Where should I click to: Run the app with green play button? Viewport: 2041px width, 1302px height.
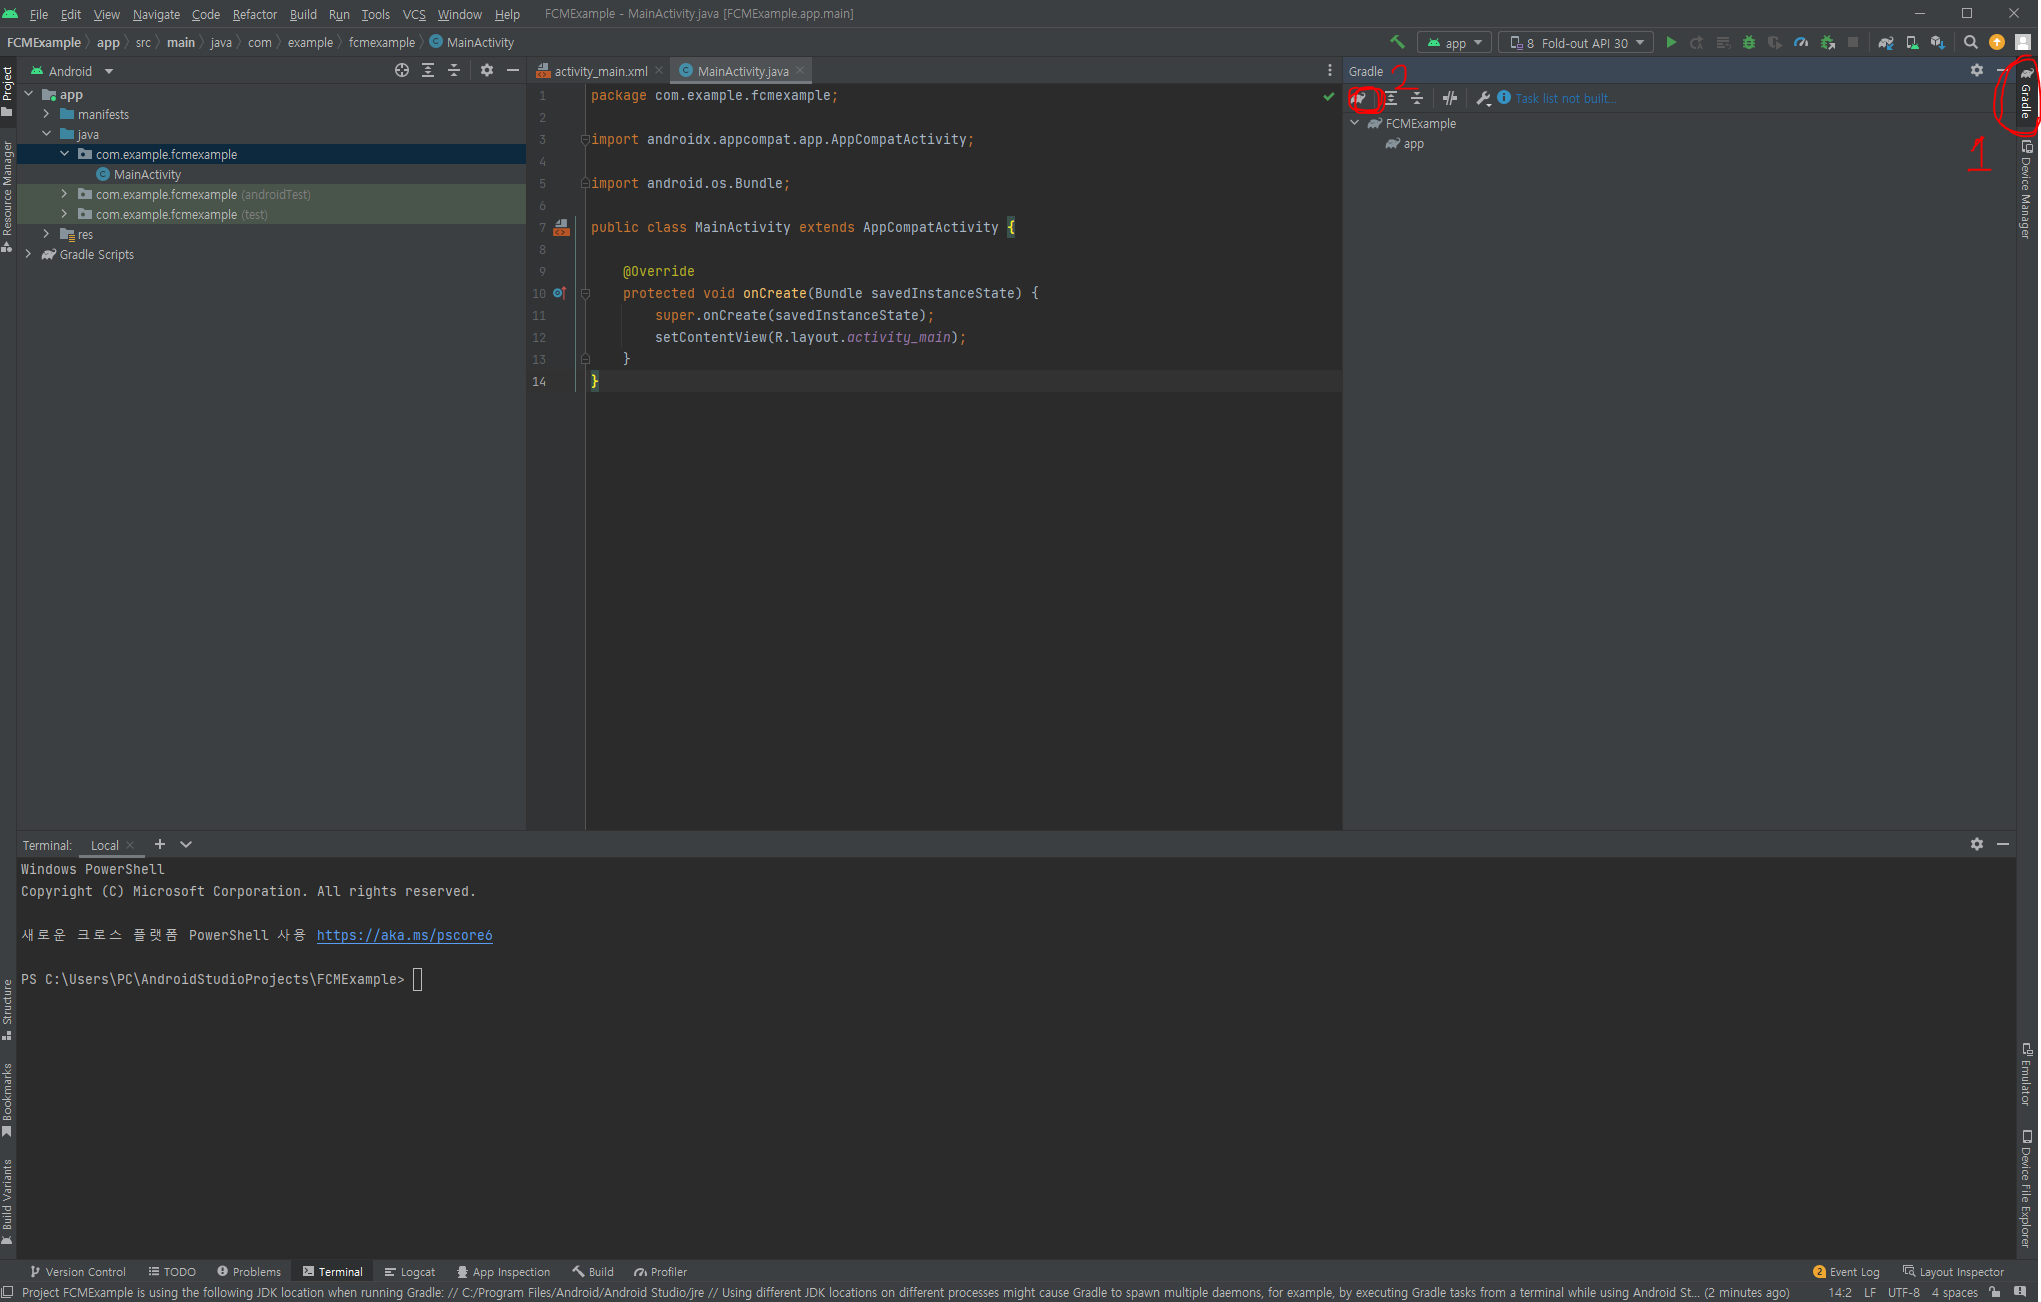(x=1670, y=42)
